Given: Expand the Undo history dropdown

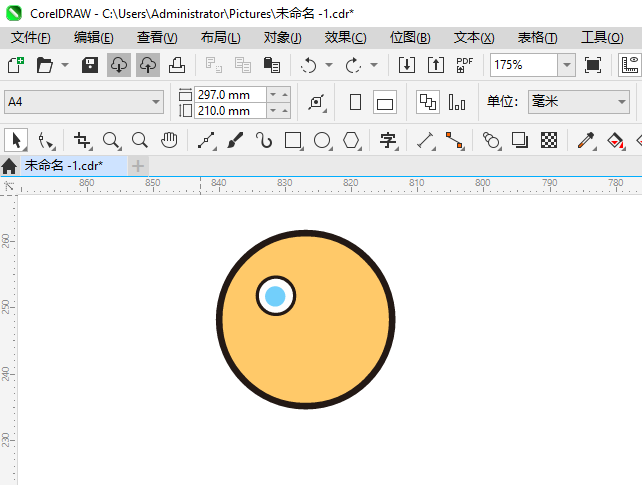Looking at the screenshot, I should tap(329, 65).
